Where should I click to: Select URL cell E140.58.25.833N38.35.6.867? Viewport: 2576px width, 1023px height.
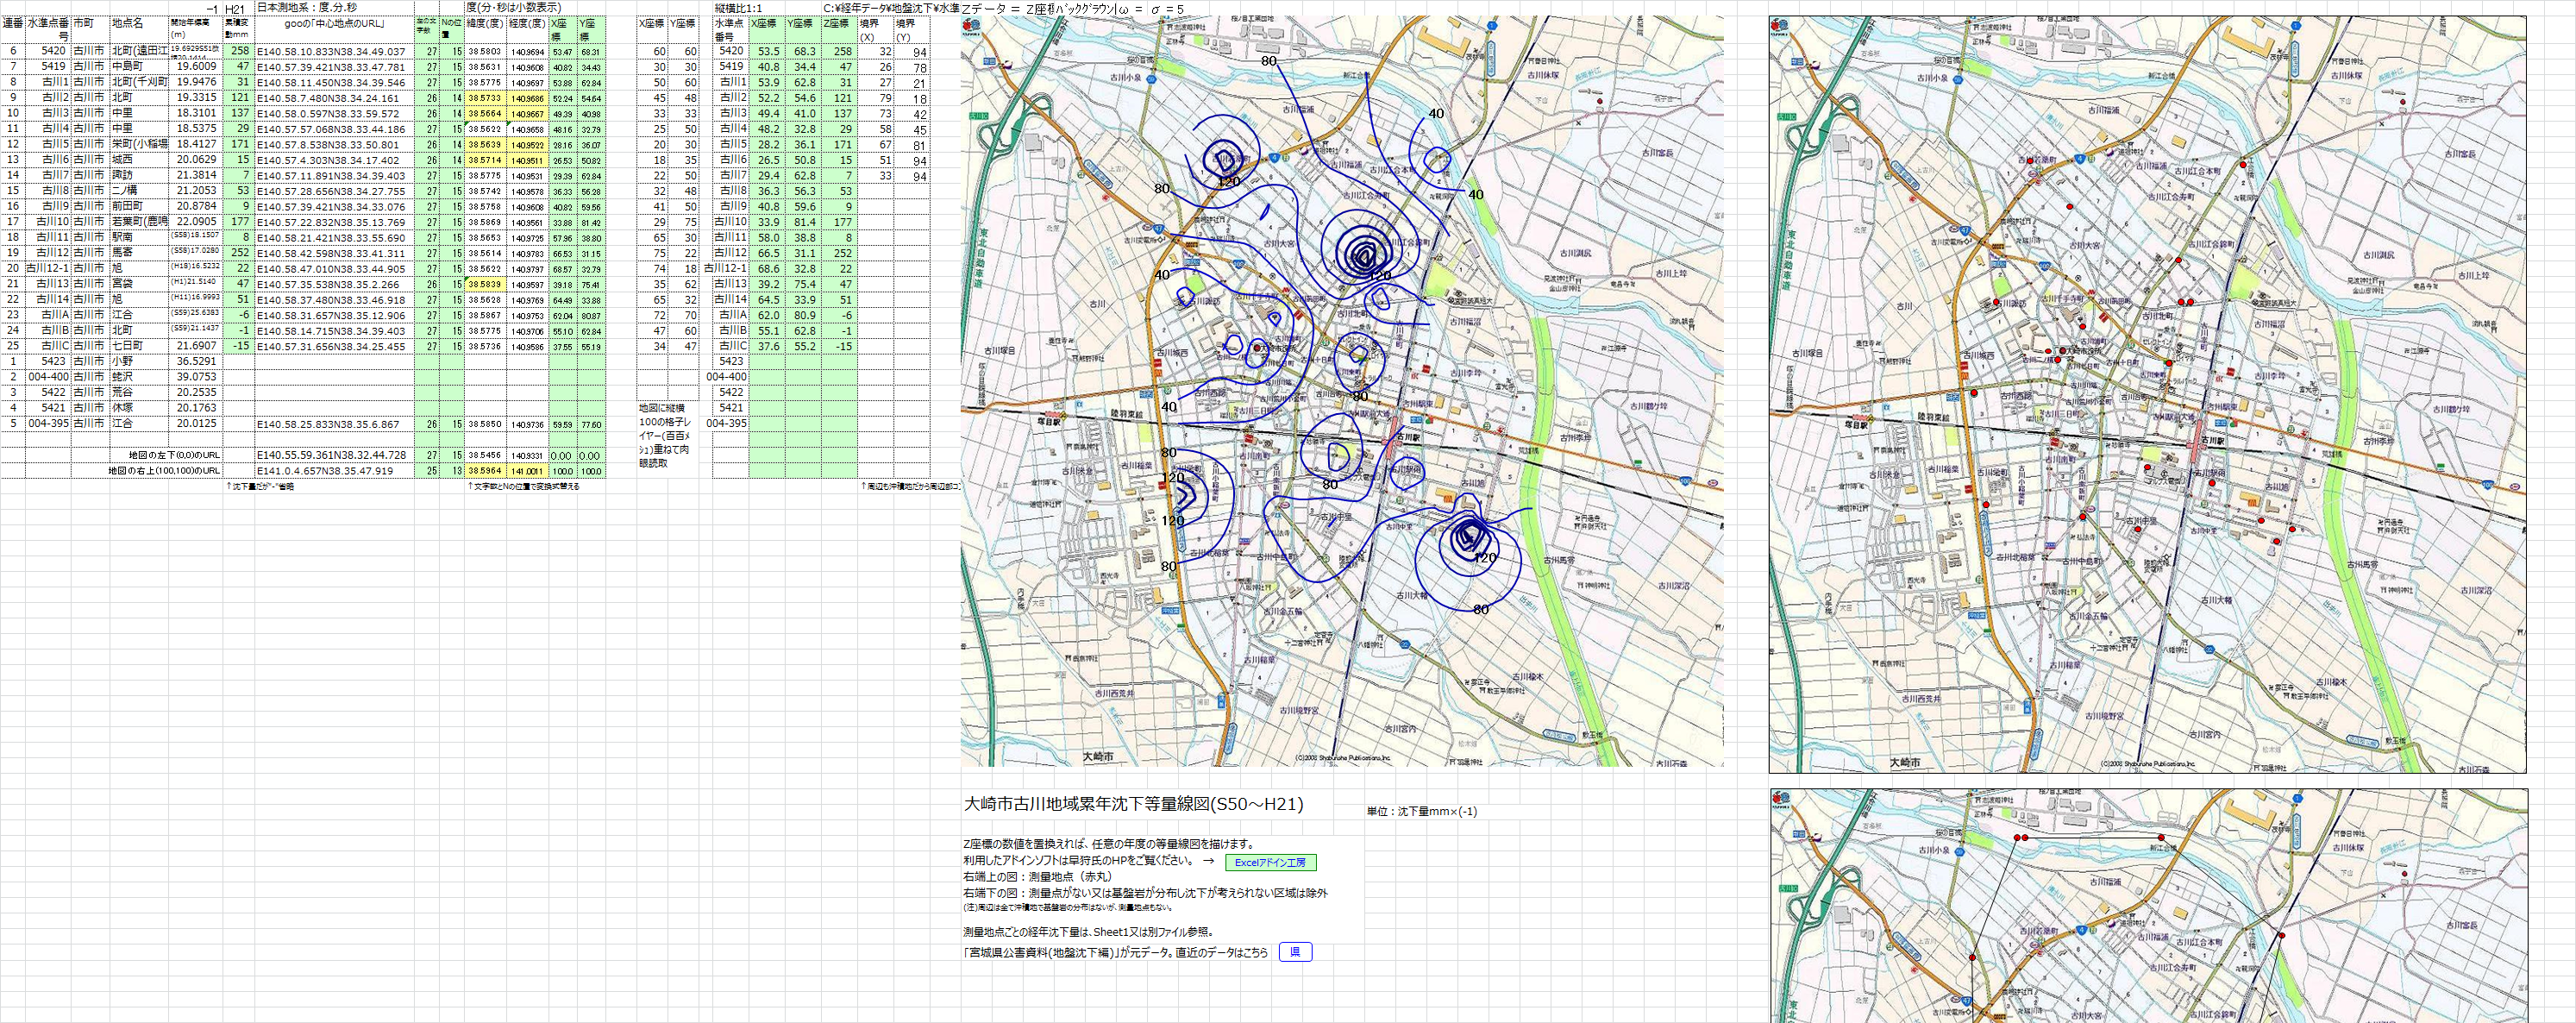(334, 424)
